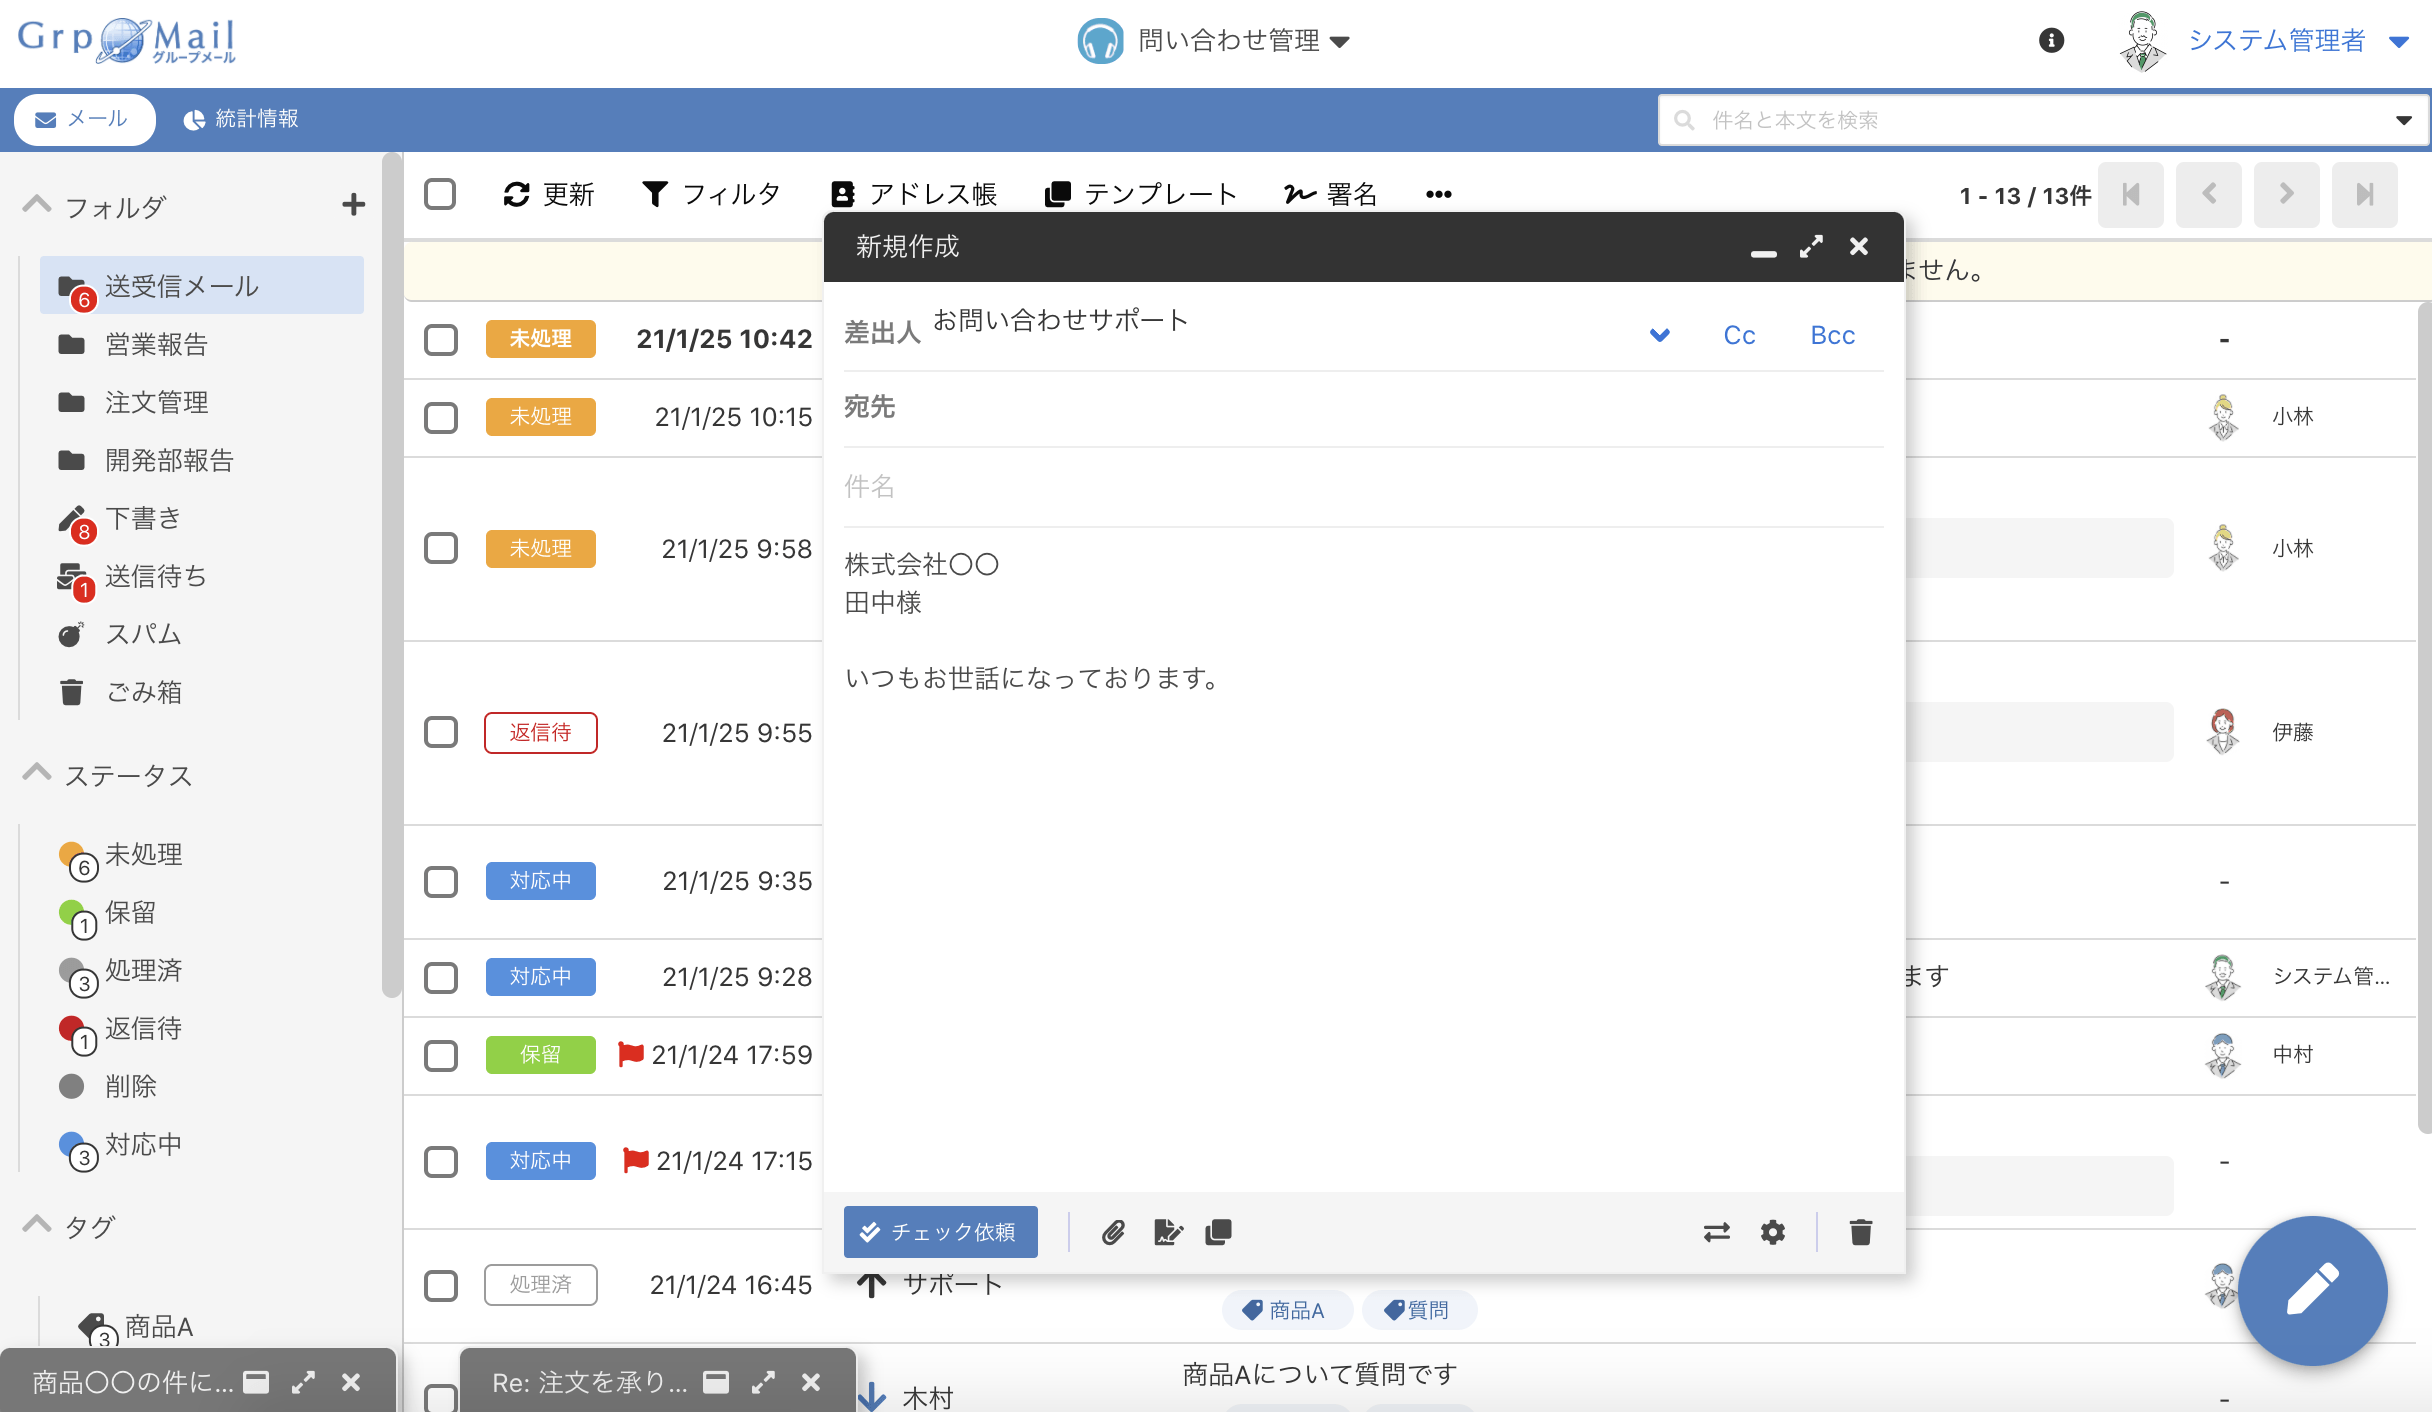The height and width of the screenshot is (1412, 2432).
Task: Click the info icon in header
Action: tap(2051, 40)
